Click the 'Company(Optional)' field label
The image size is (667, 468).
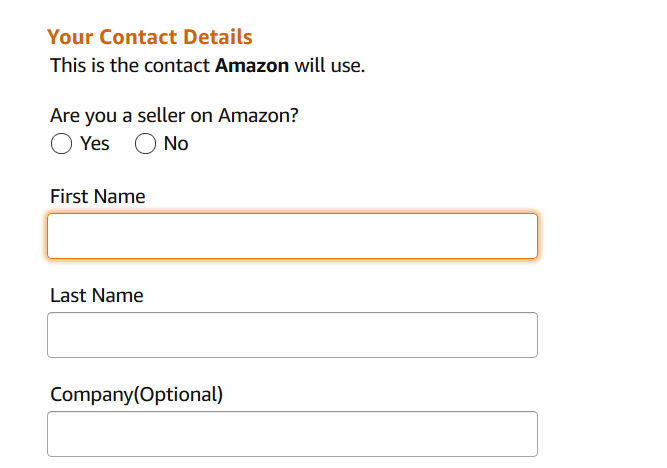coord(137,395)
